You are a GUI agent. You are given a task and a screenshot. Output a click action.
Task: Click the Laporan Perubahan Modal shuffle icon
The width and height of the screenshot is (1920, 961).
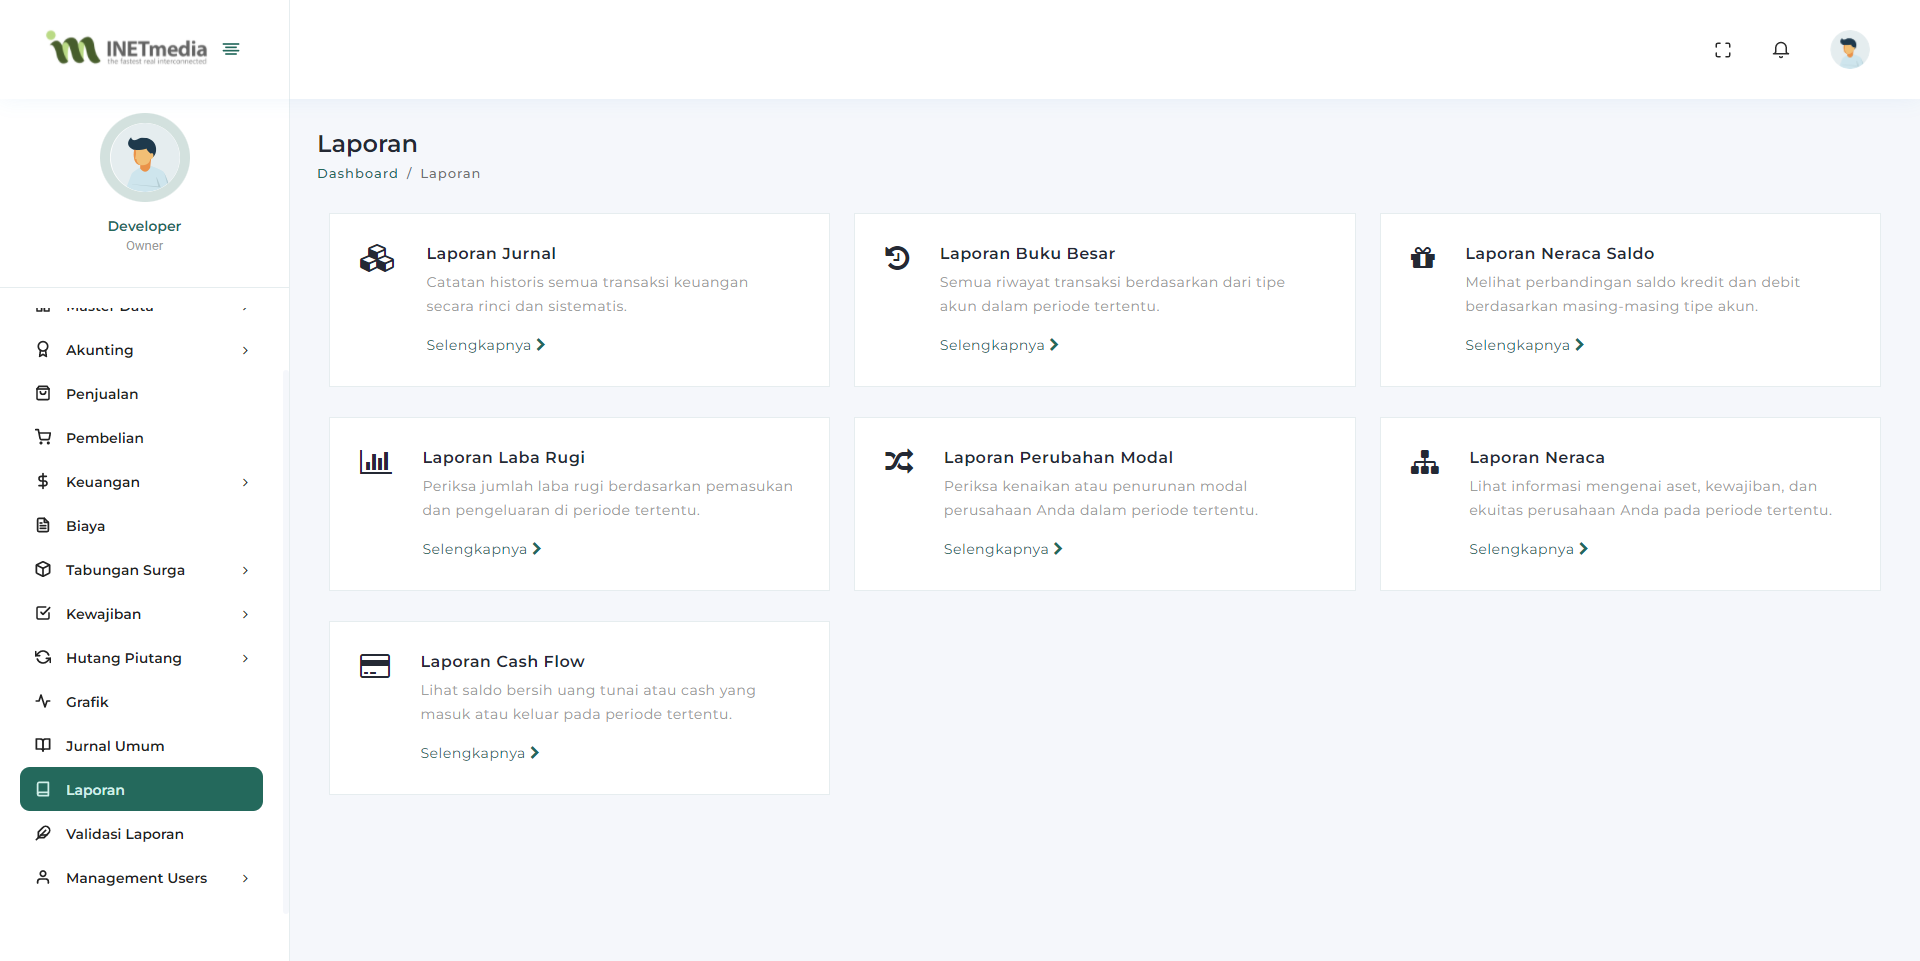(x=898, y=462)
